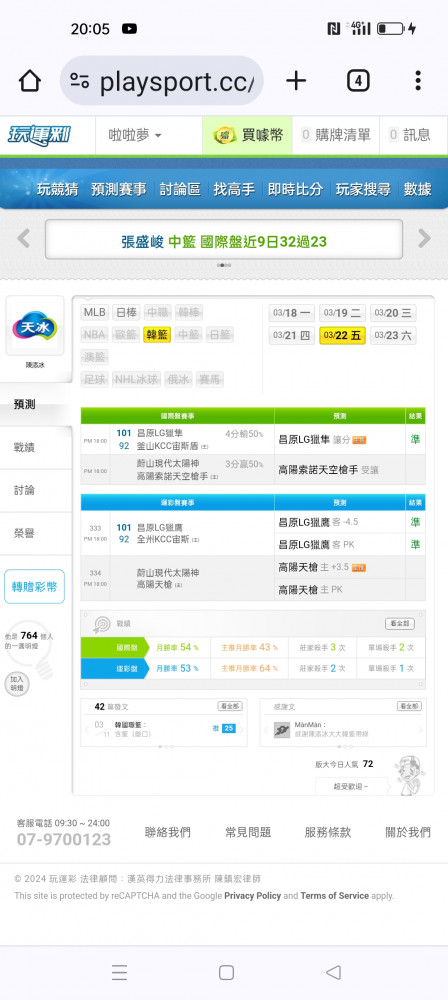Open 數據 in navigation bar
This screenshot has height=1000, width=448.
(417, 189)
